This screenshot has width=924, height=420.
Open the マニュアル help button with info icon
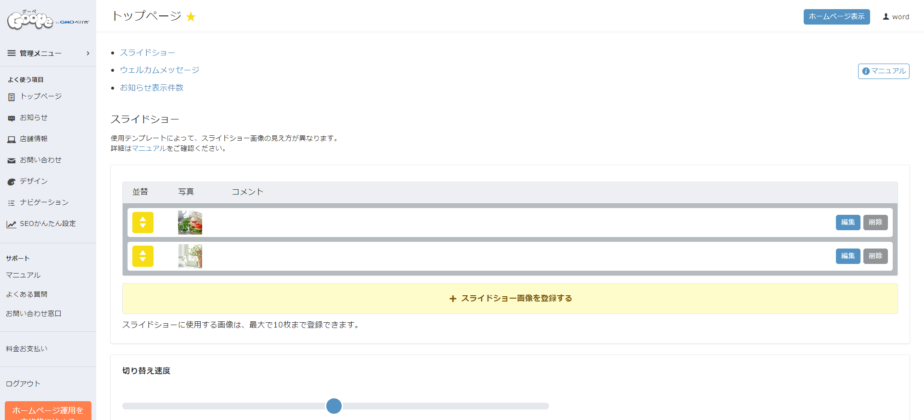point(883,71)
